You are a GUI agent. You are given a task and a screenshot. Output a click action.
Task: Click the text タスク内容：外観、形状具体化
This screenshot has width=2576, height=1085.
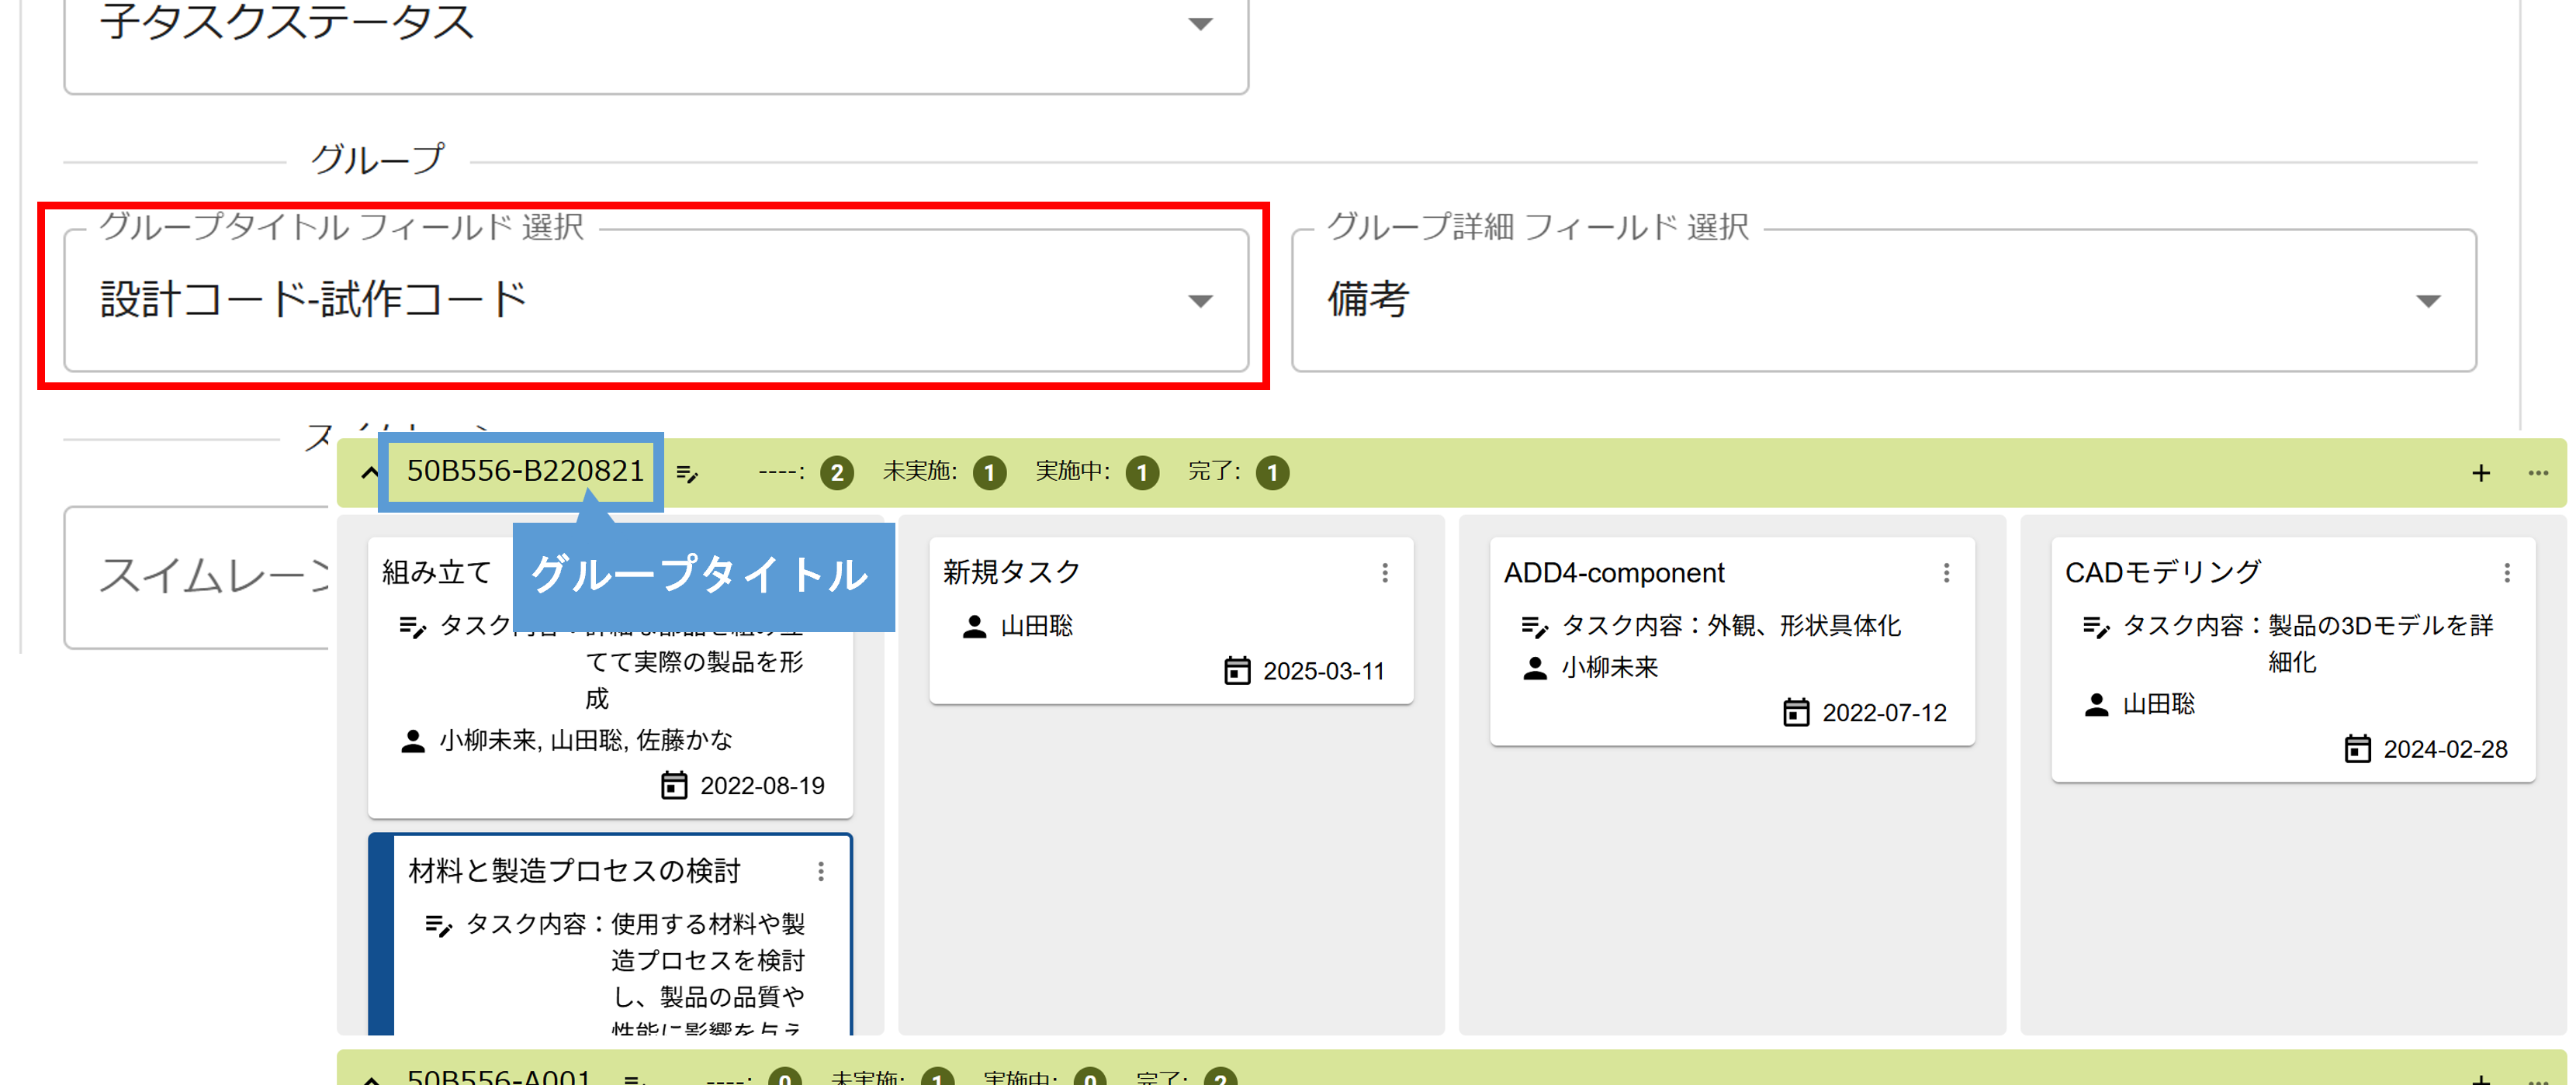coord(1731,626)
